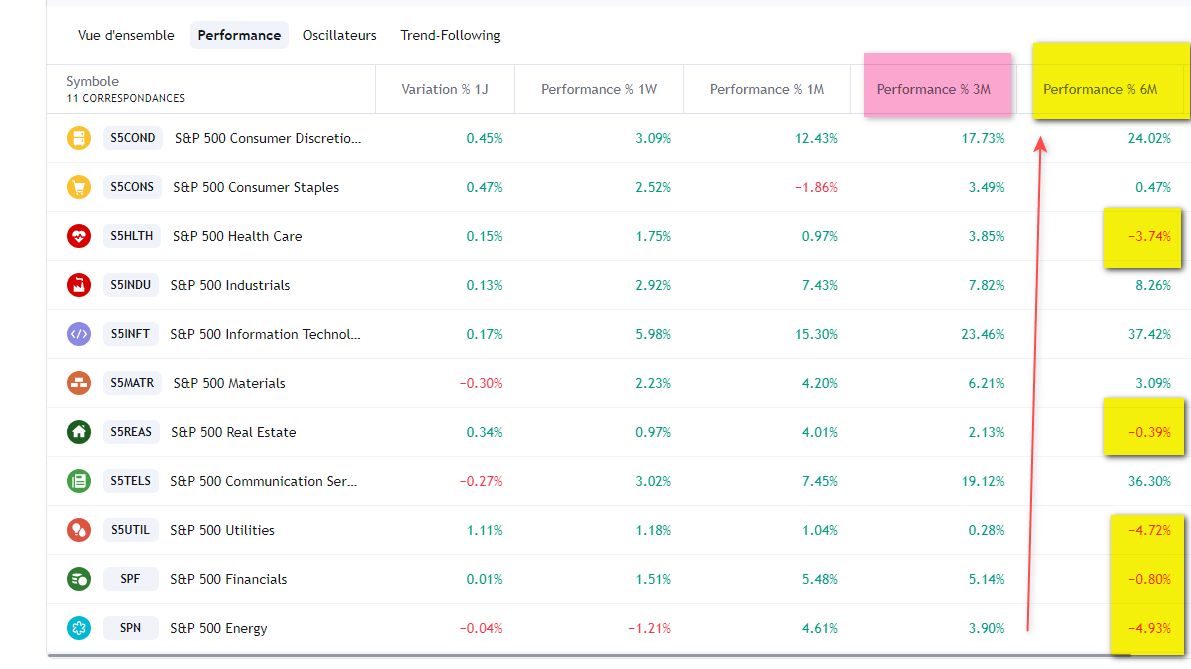
Task: Click the Industrials factory icon
Action: (x=79, y=285)
